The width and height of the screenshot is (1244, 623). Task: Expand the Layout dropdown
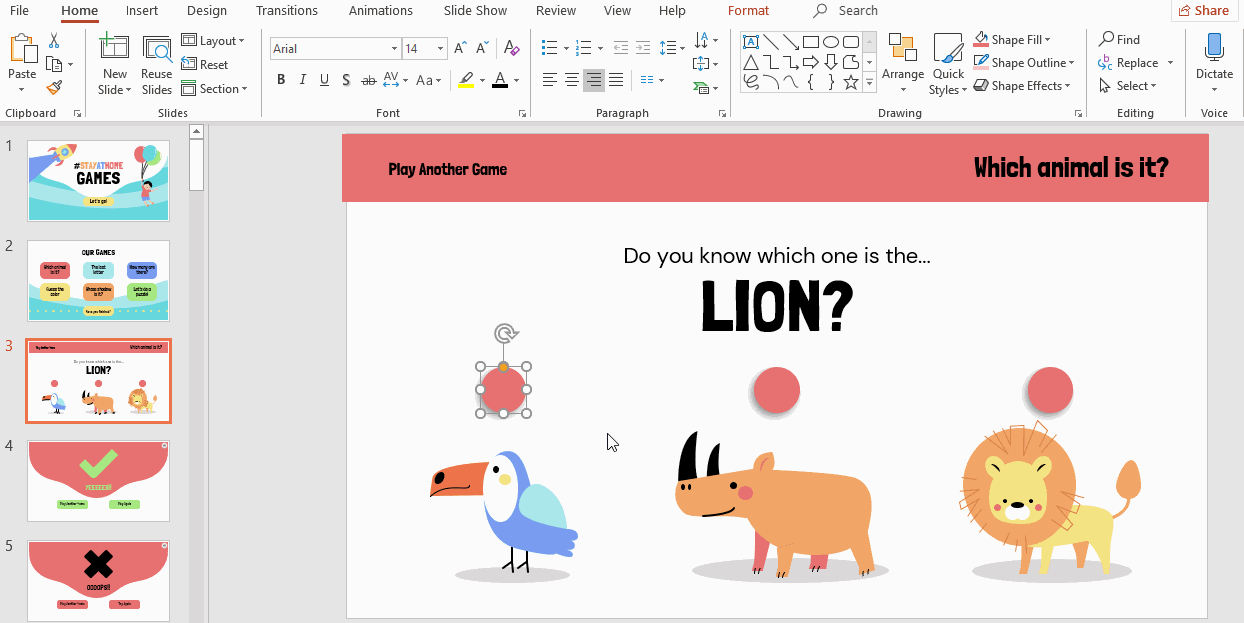pyautogui.click(x=213, y=41)
